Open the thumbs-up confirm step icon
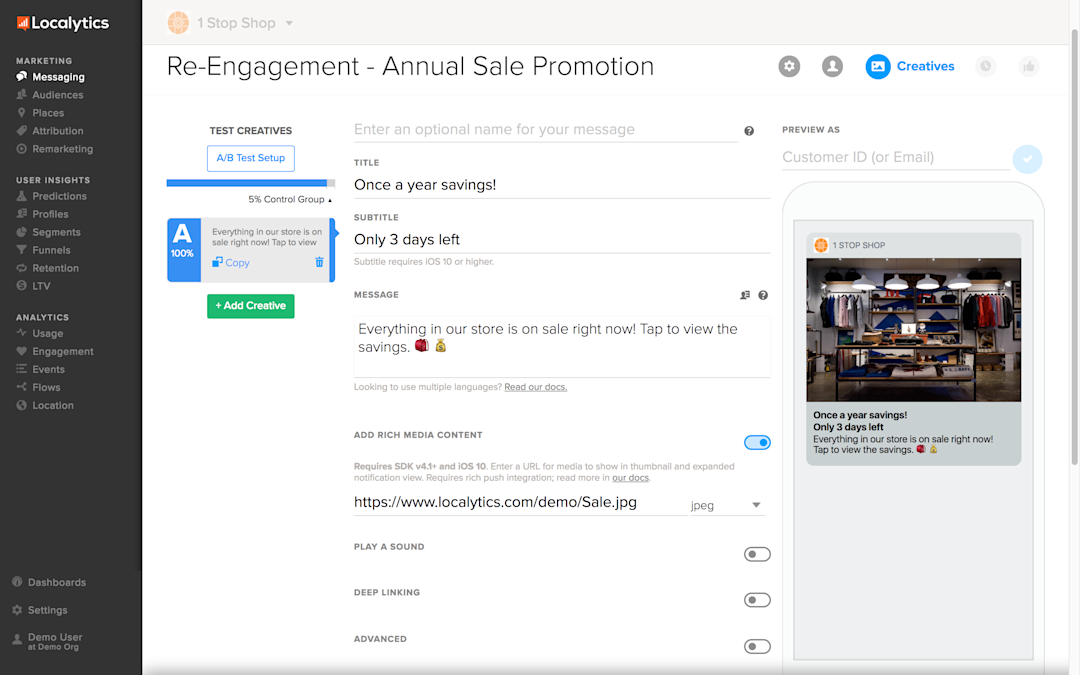1080x675 pixels. pos(1028,66)
